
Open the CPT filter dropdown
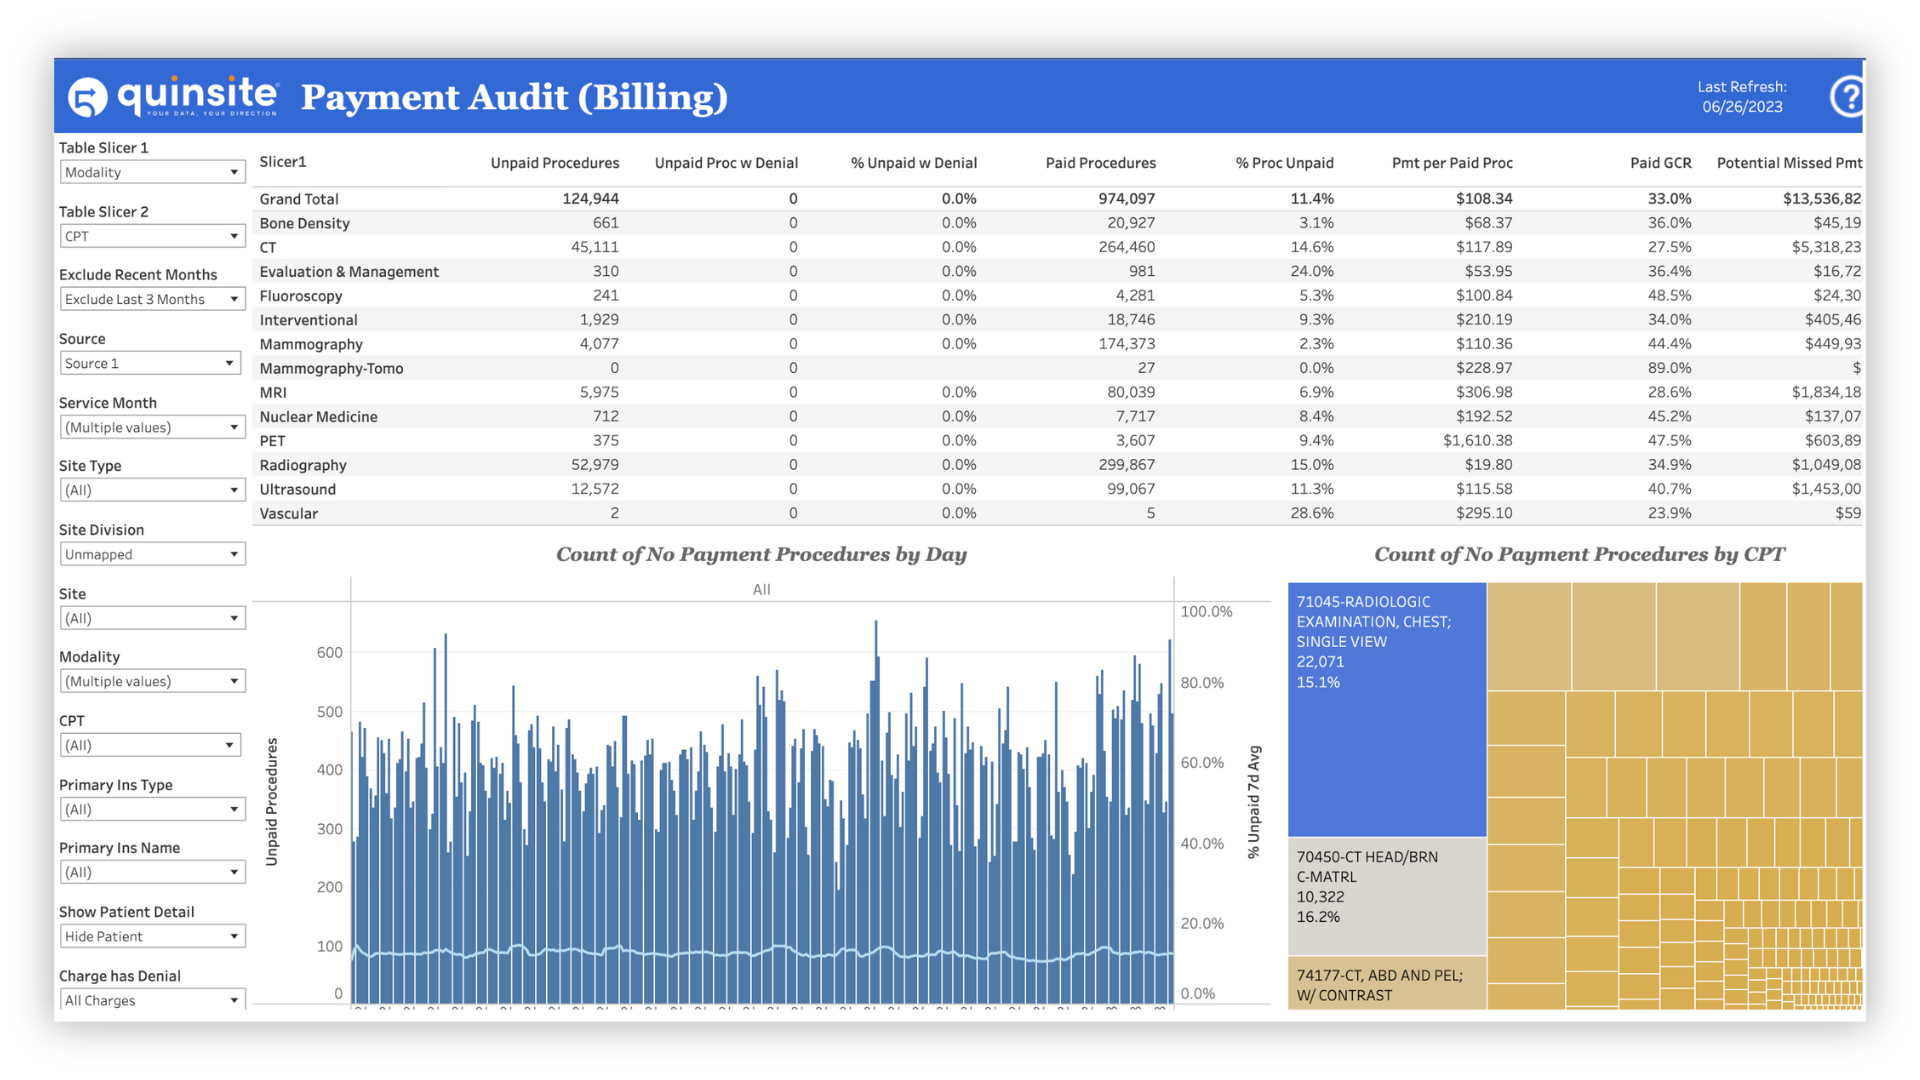click(x=150, y=744)
